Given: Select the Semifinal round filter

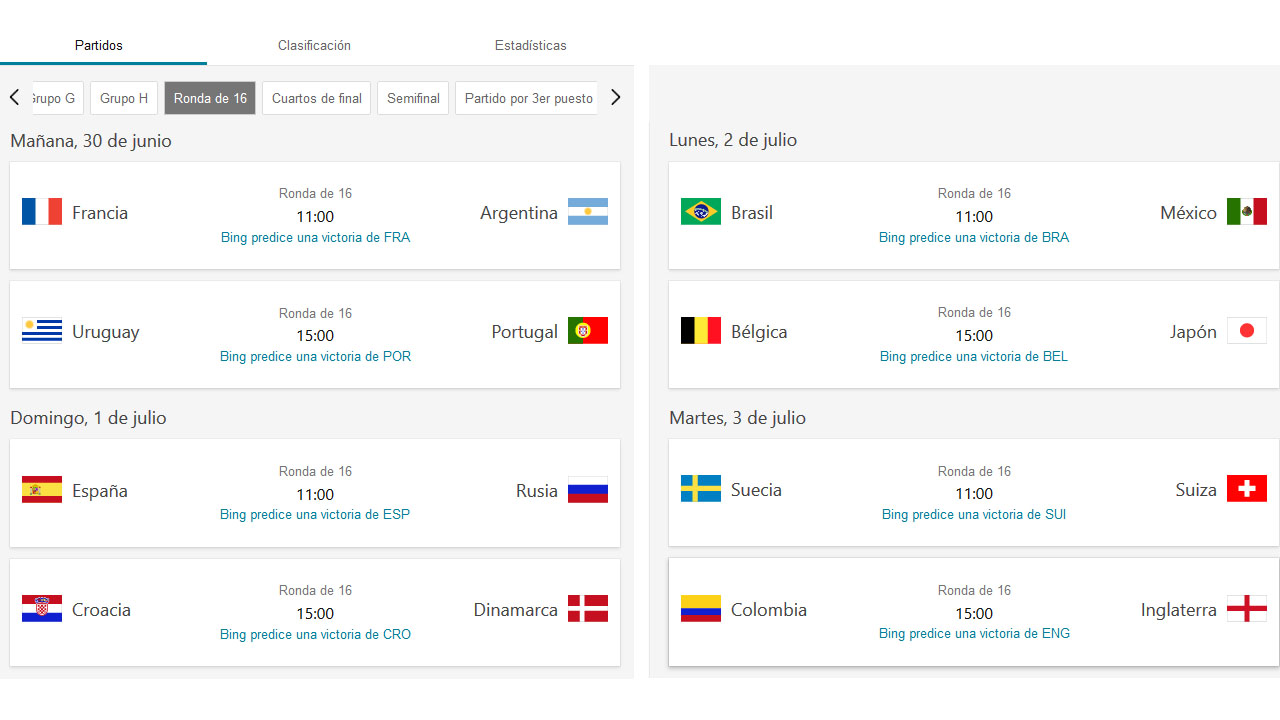Looking at the screenshot, I should (x=413, y=98).
